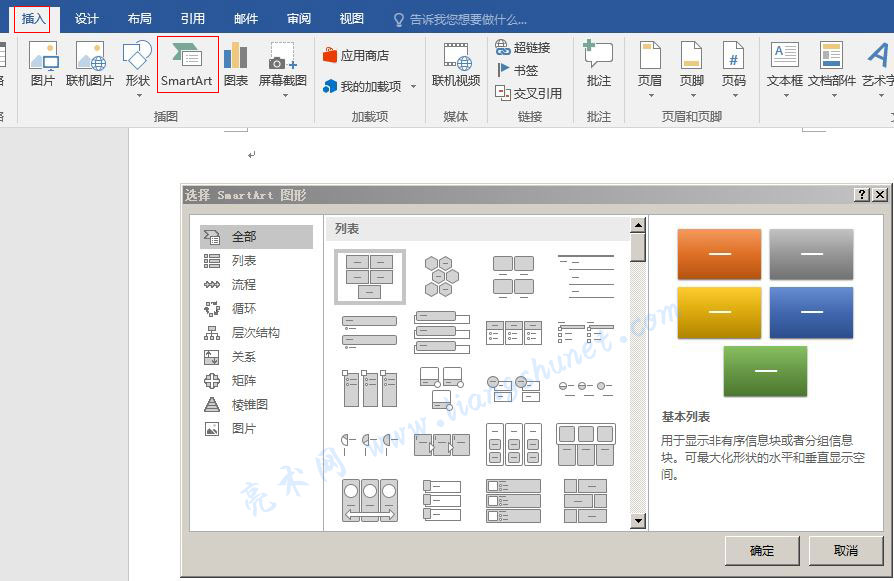894x581 pixels.
Task: Choose the segmented lines list layout in second row
Action: tap(586, 332)
